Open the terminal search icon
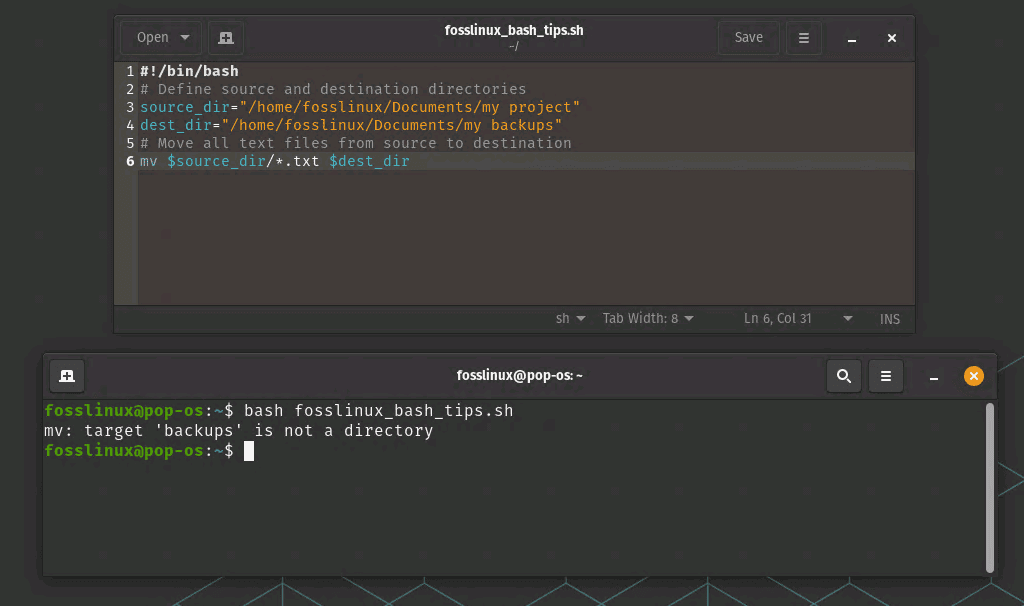The width and height of the screenshot is (1024, 606). coord(844,376)
